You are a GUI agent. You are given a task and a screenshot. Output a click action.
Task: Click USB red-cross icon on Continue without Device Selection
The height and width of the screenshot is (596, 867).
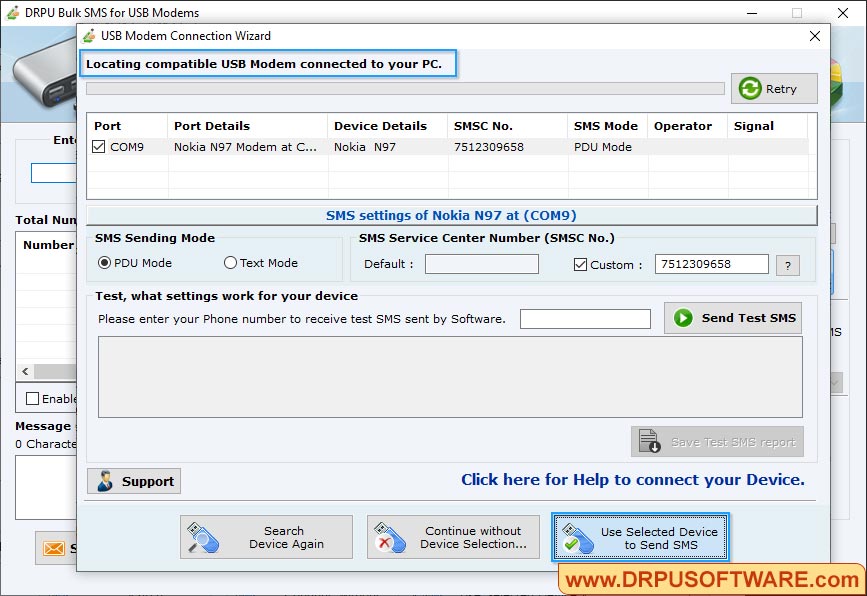point(390,537)
